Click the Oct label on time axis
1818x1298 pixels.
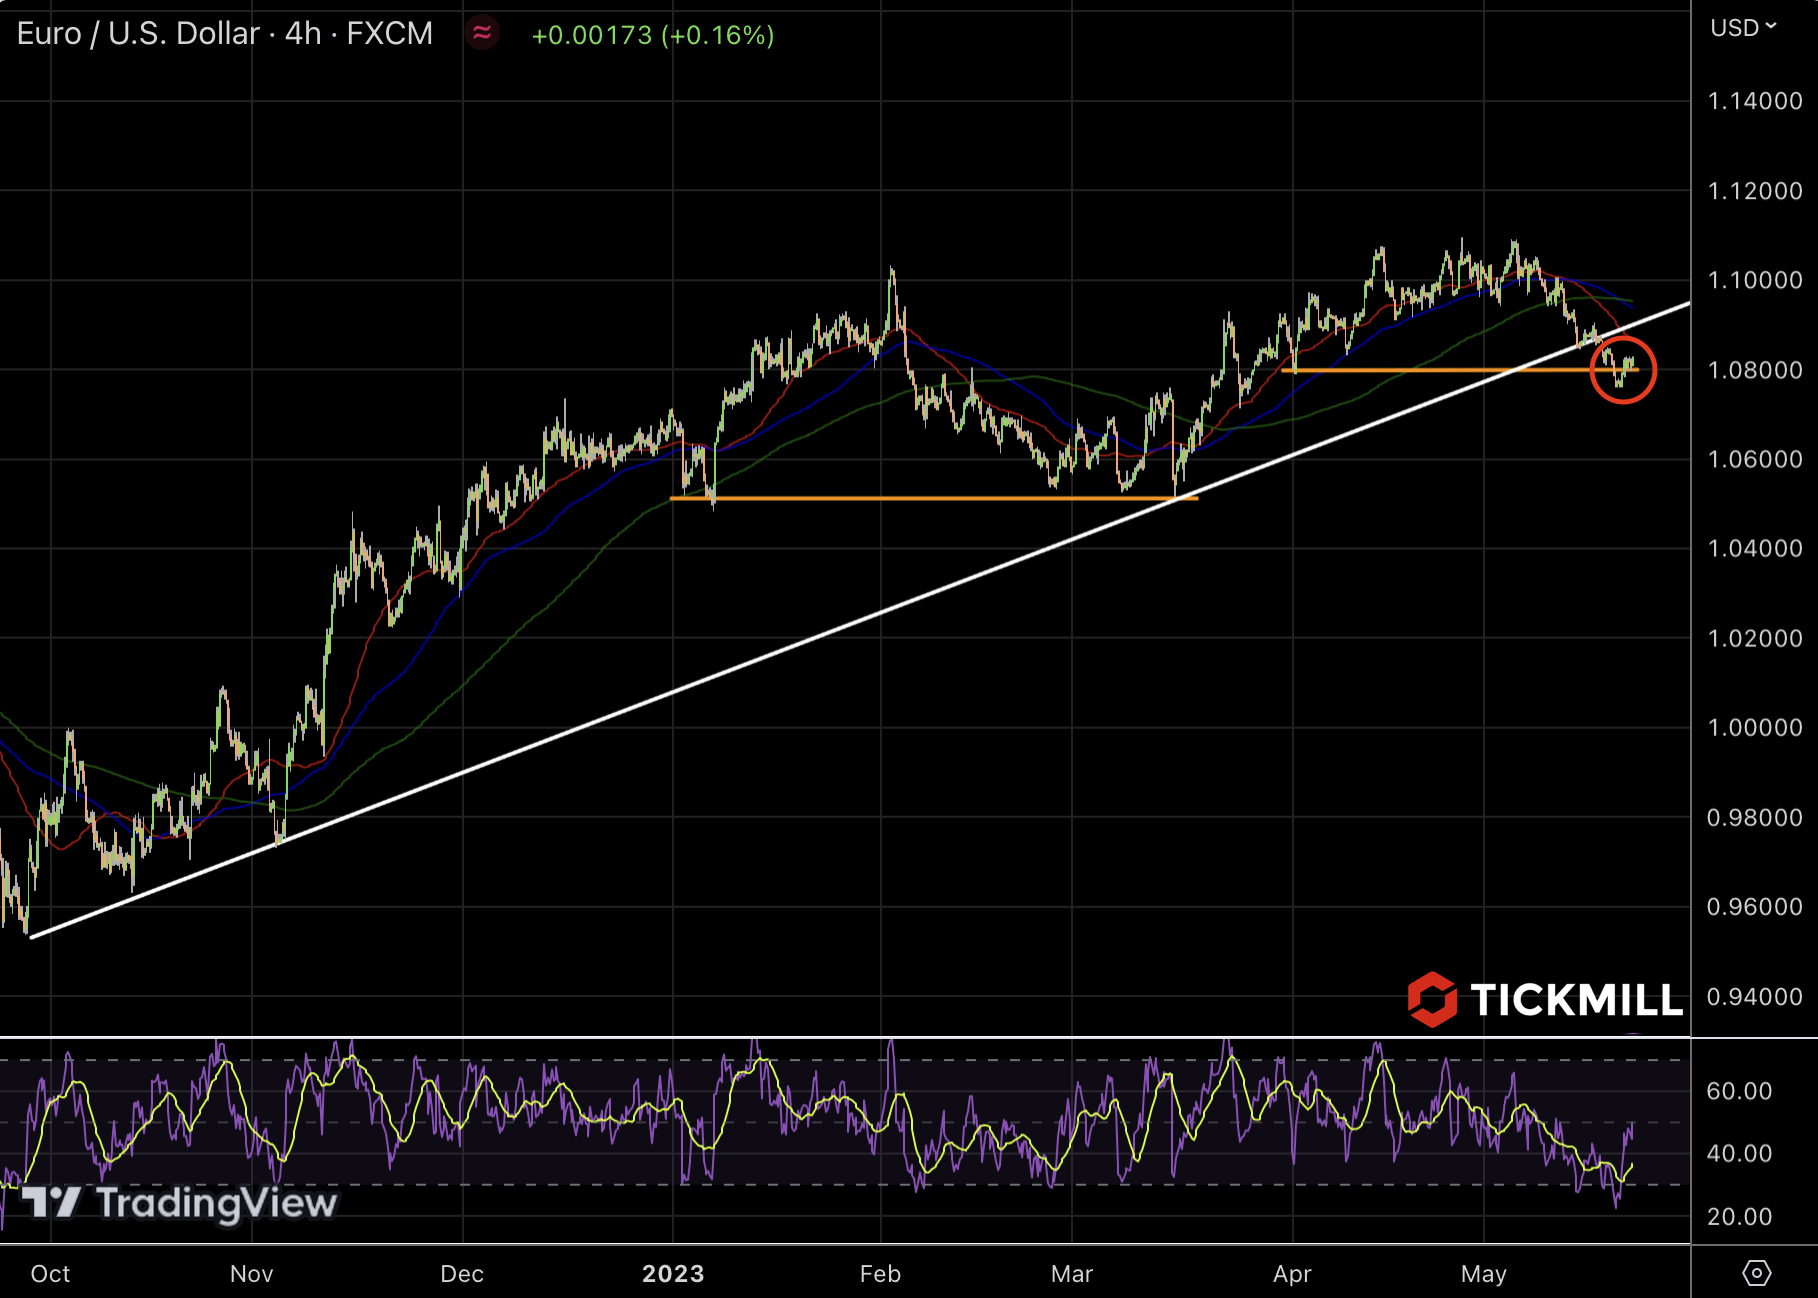[50, 1273]
